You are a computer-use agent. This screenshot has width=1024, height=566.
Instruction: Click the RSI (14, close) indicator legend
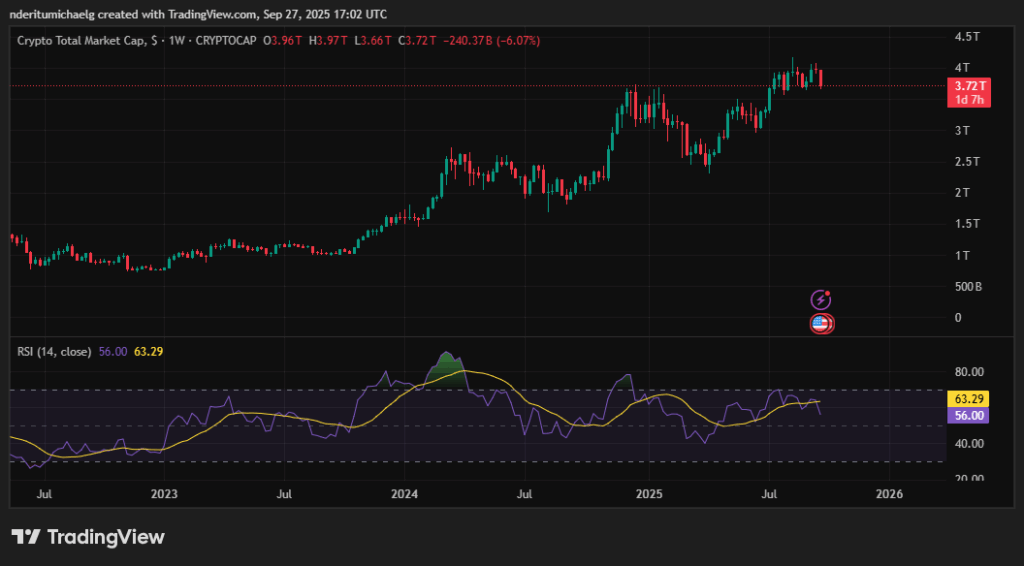point(55,352)
